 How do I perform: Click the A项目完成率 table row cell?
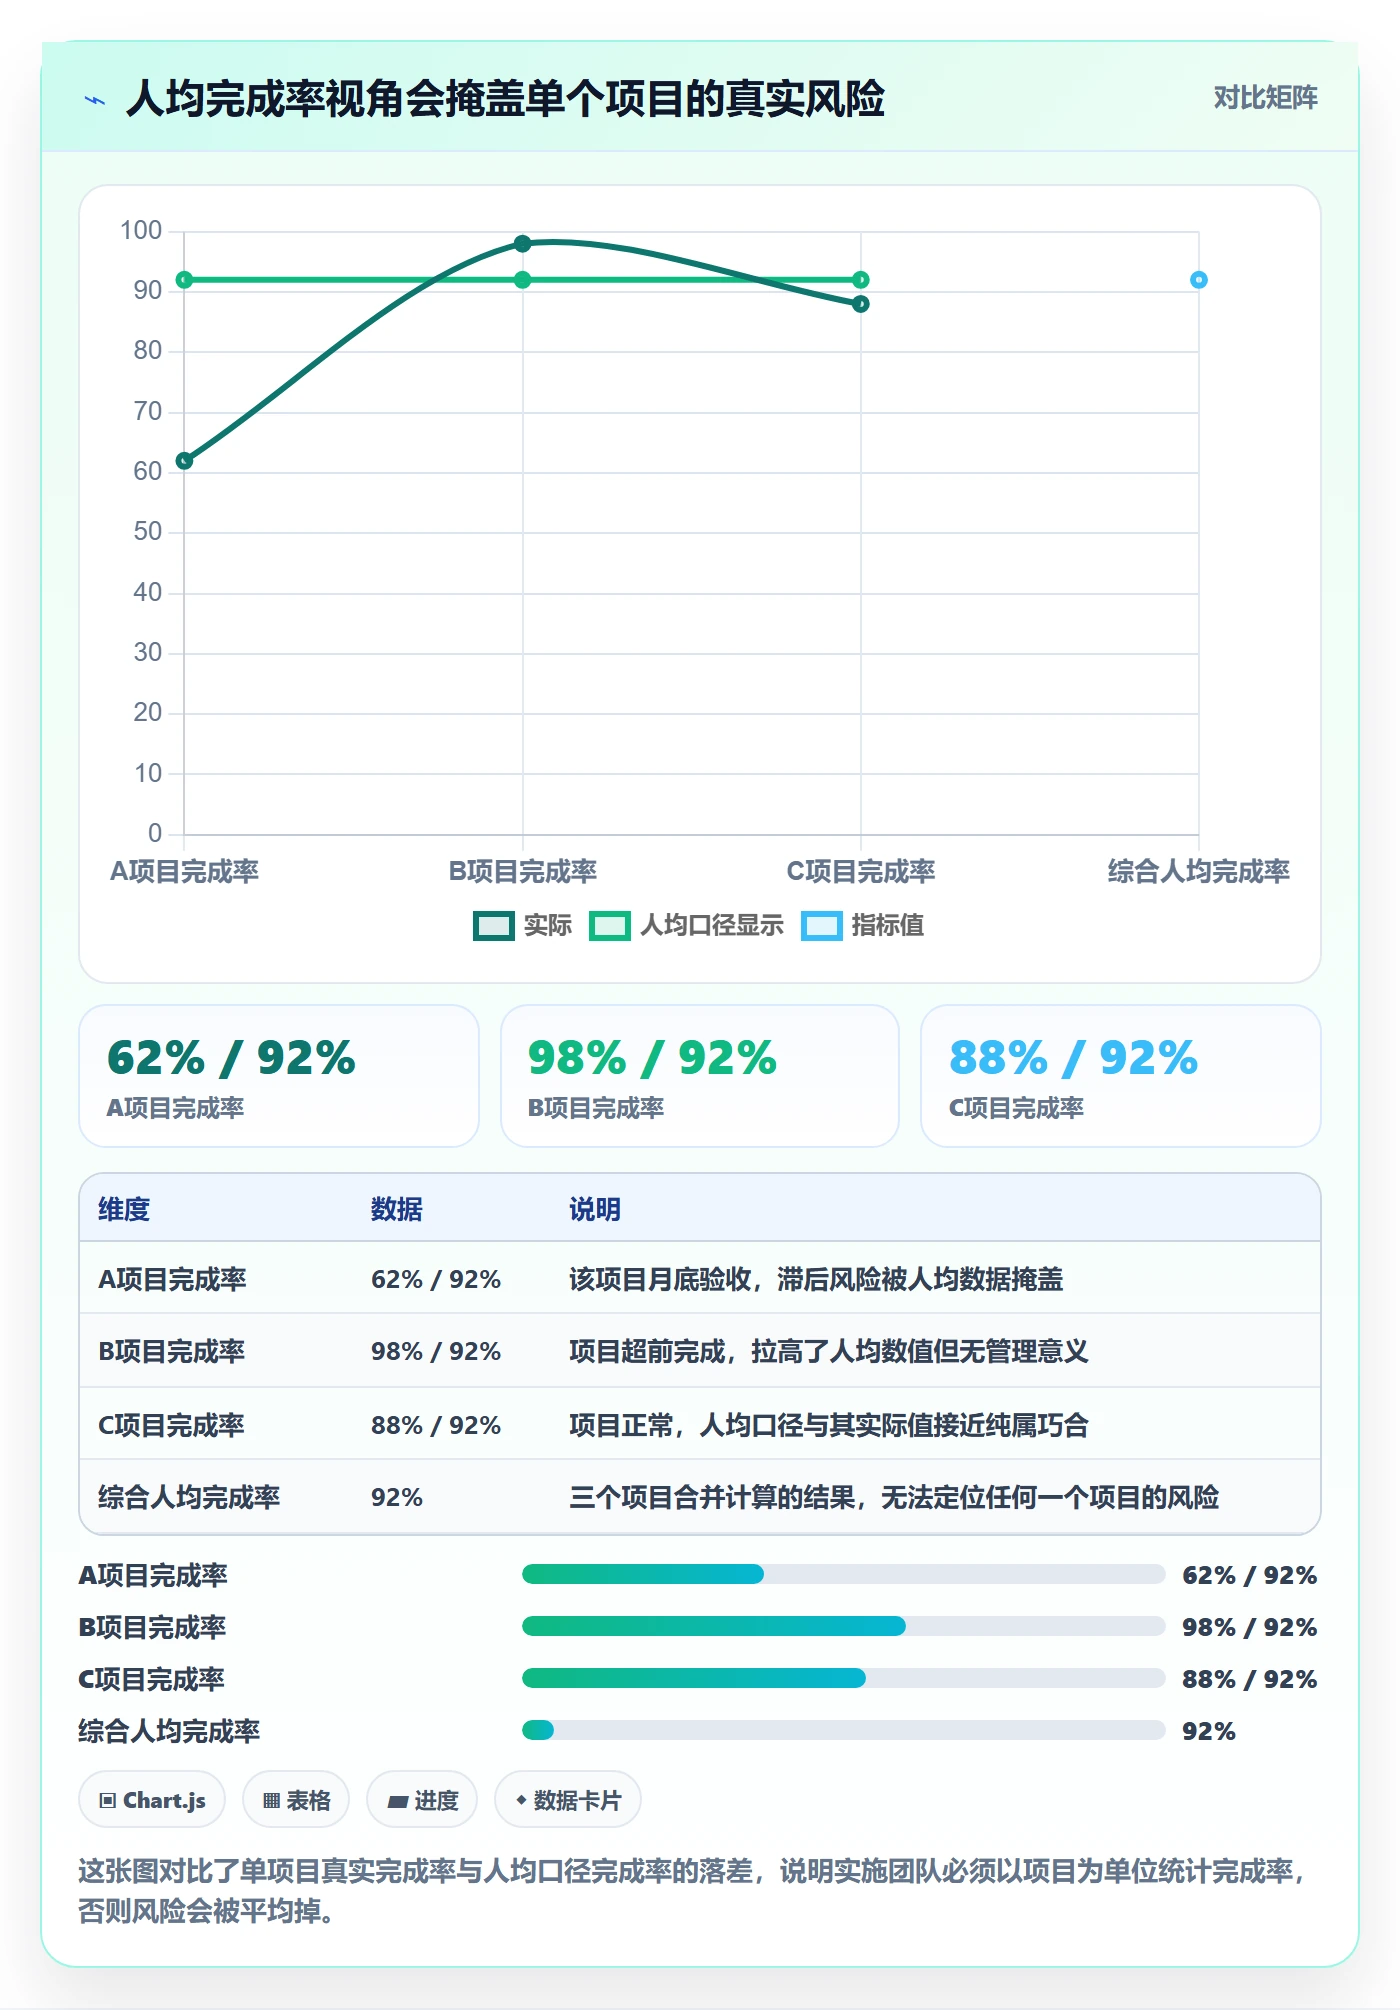tap(172, 1279)
